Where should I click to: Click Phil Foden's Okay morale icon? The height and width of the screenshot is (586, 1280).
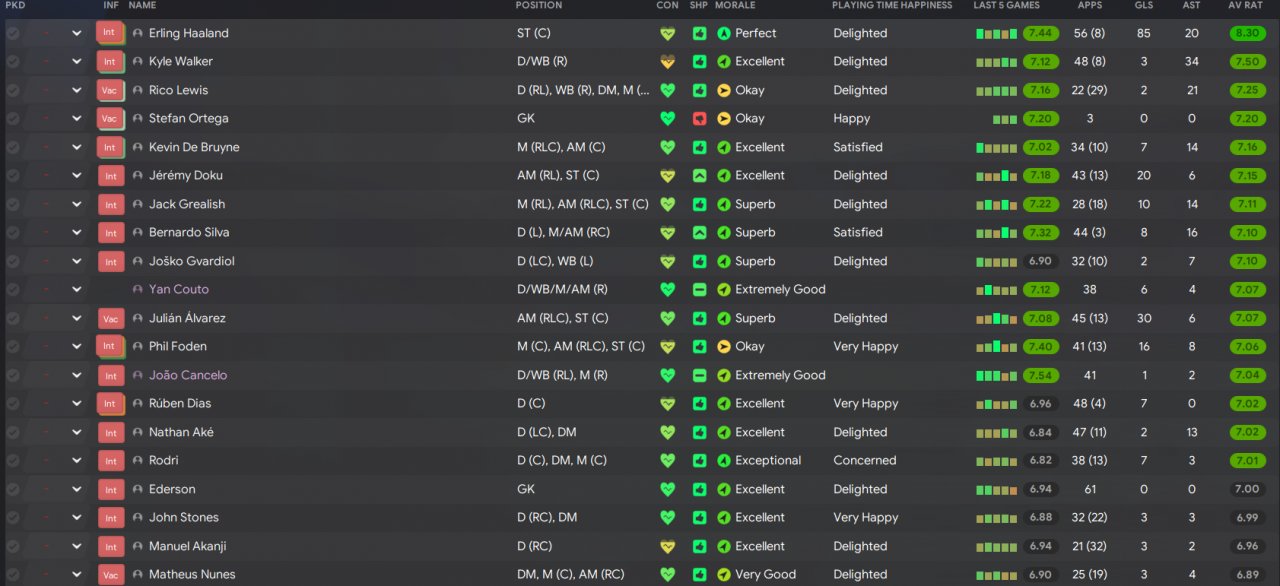pos(724,347)
